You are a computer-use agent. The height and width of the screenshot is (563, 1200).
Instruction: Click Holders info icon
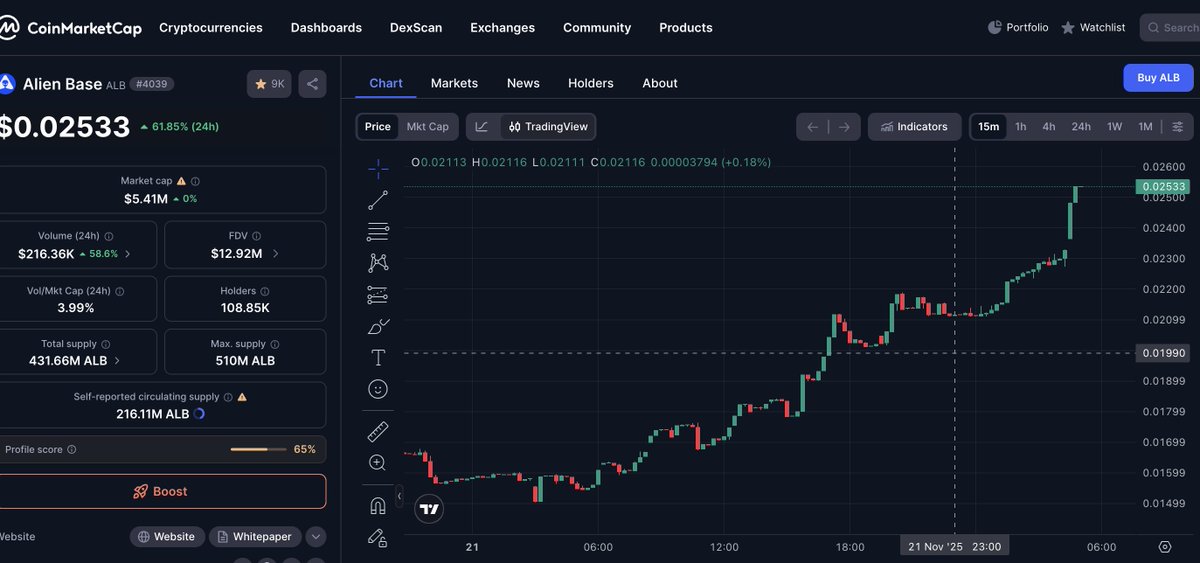tap(265, 291)
